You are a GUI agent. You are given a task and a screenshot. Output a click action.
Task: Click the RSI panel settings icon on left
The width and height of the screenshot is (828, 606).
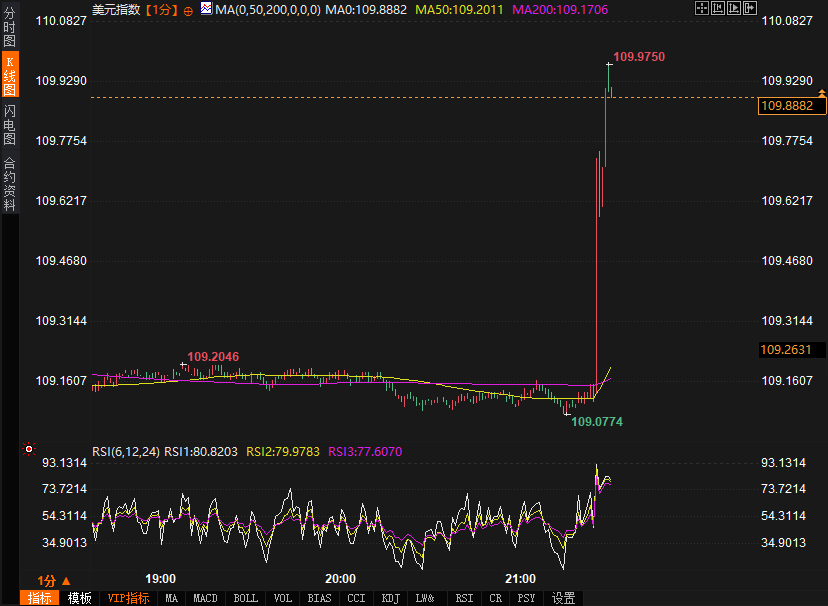click(29, 450)
